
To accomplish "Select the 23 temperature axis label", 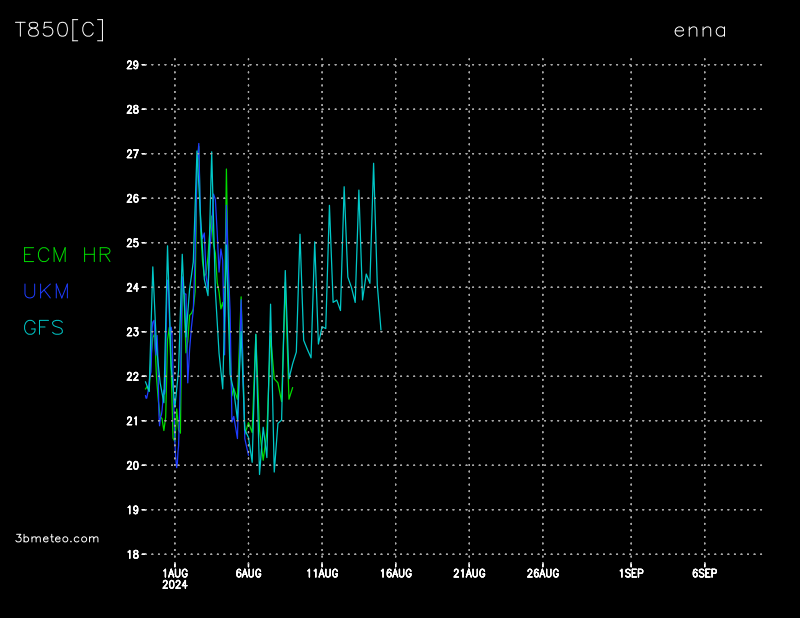I will click(x=132, y=332).
